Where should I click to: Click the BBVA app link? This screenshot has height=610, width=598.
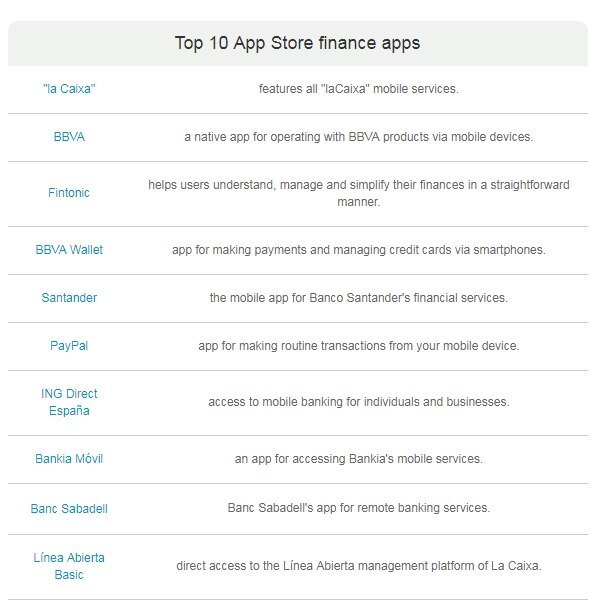point(69,137)
